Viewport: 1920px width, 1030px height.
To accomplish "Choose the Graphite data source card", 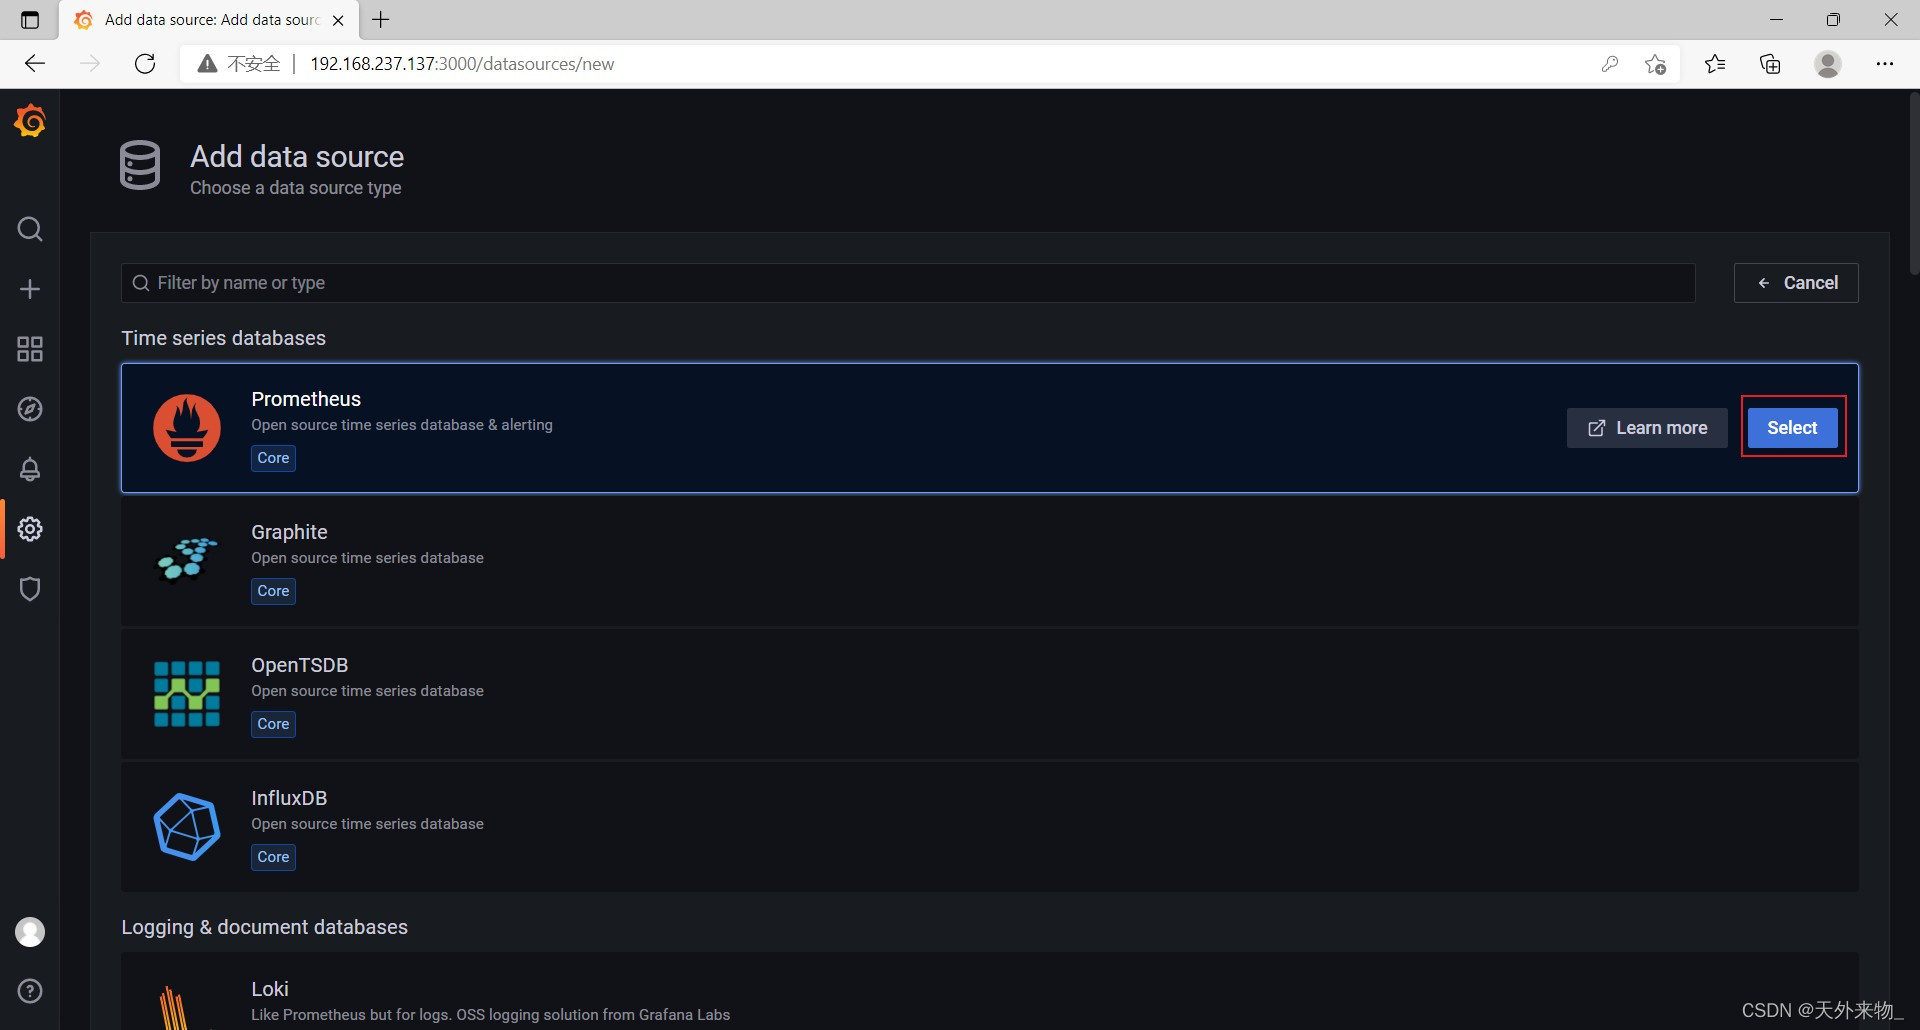I will (990, 561).
